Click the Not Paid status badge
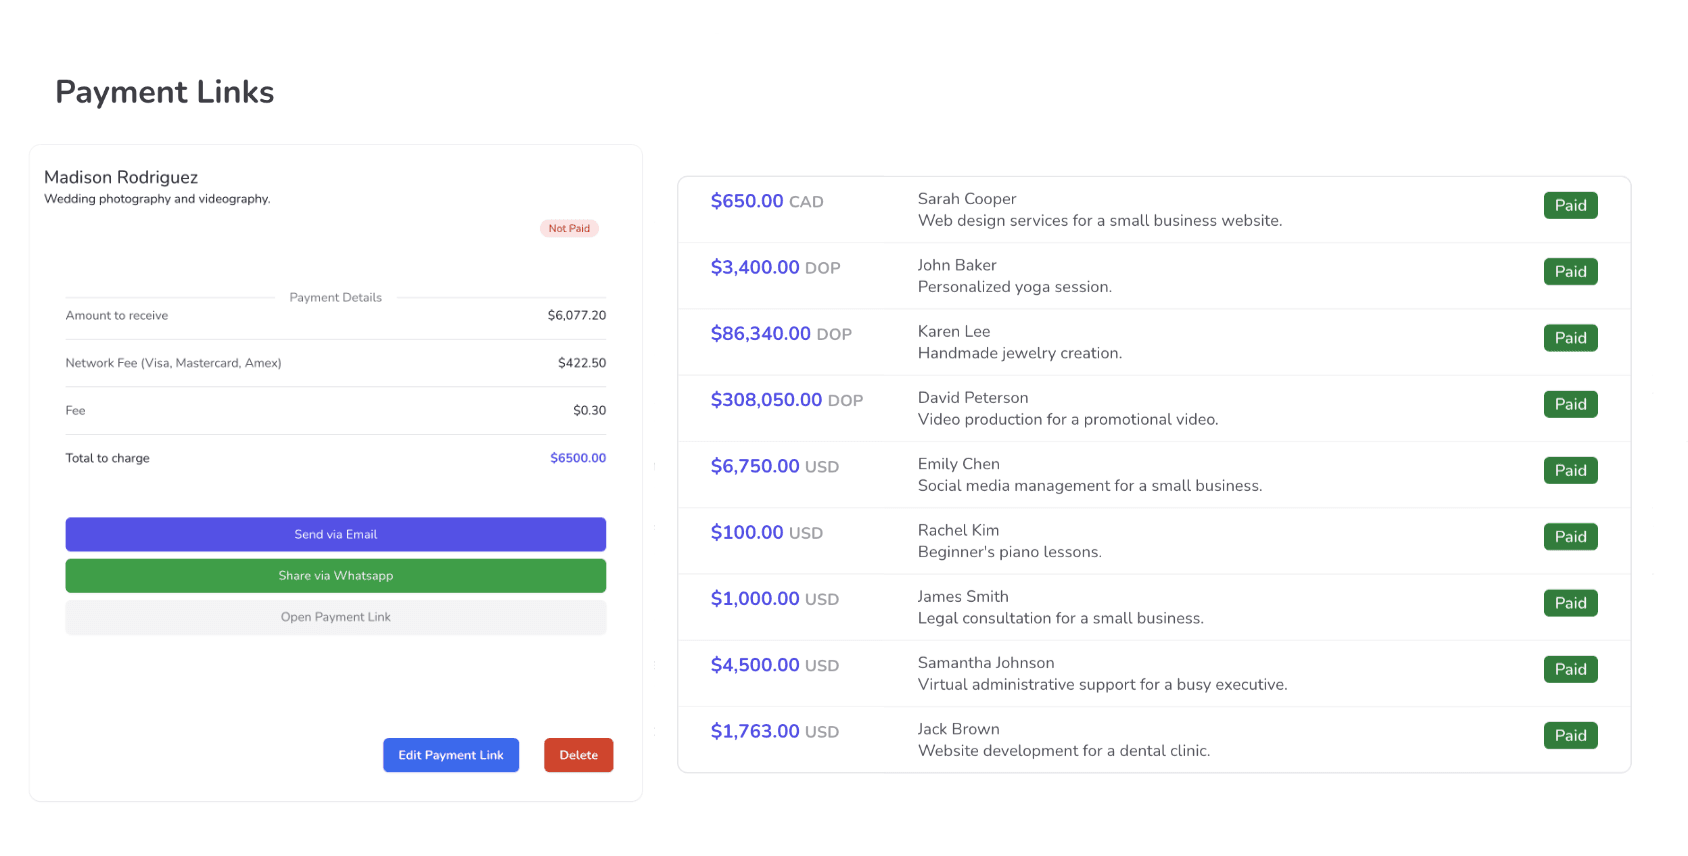Image resolution: width=1688 pixels, height=856 pixels. pyautogui.click(x=569, y=228)
